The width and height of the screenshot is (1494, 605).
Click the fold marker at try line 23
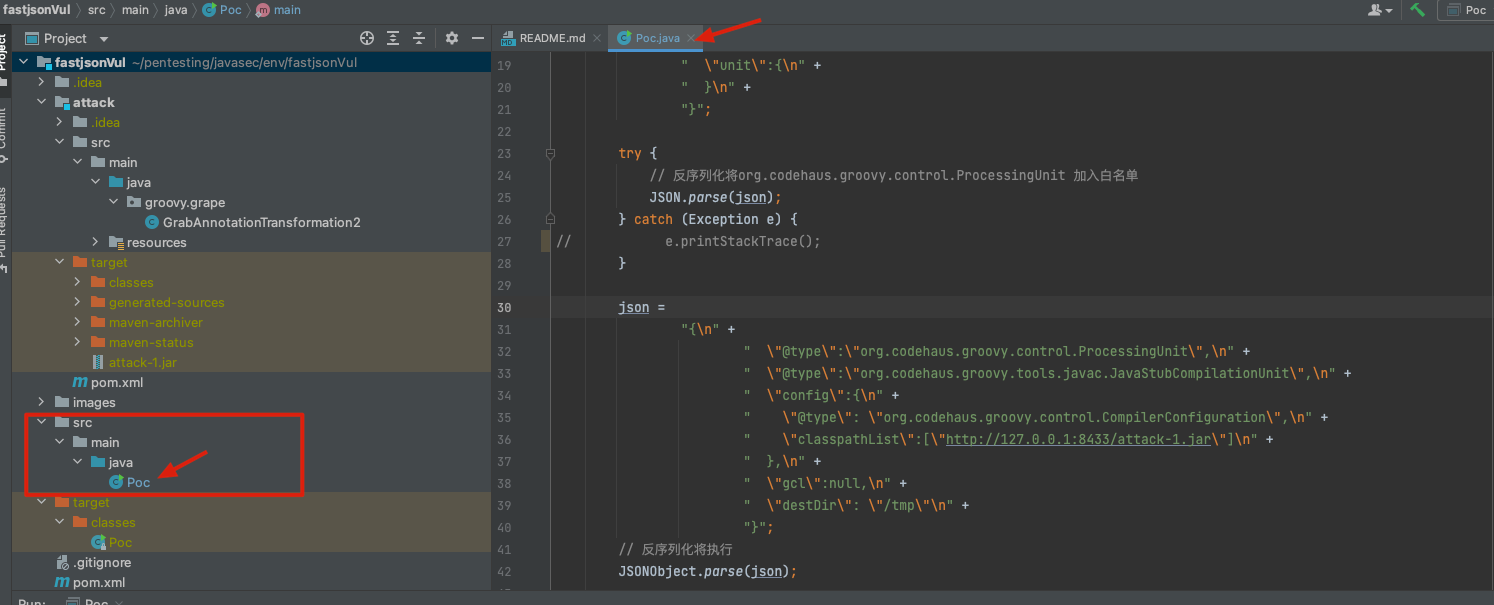[x=550, y=154]
